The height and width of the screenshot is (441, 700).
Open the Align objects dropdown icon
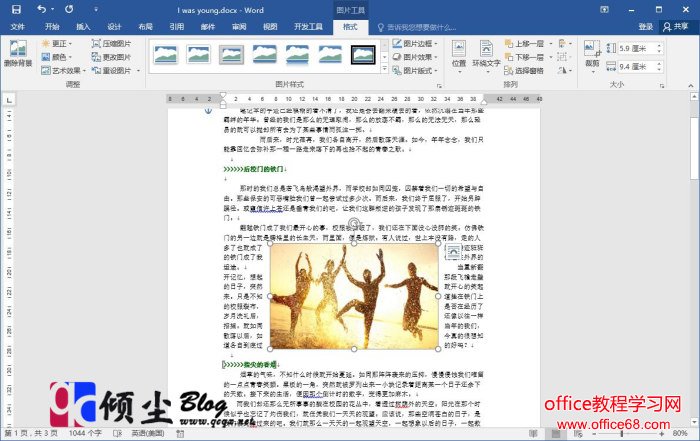[x=564, y=43]
